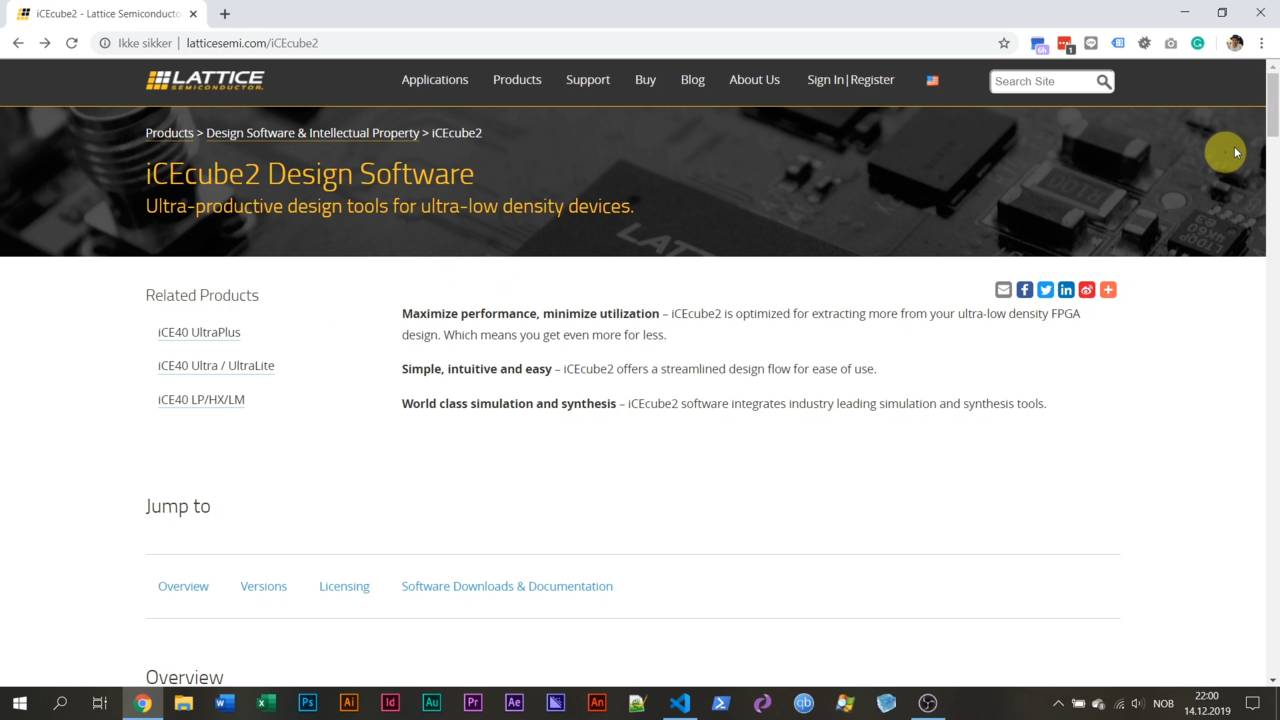Screen dimensions: 1280x720
Task: Share the page on Facebook
Action: tap(1024, 290)
